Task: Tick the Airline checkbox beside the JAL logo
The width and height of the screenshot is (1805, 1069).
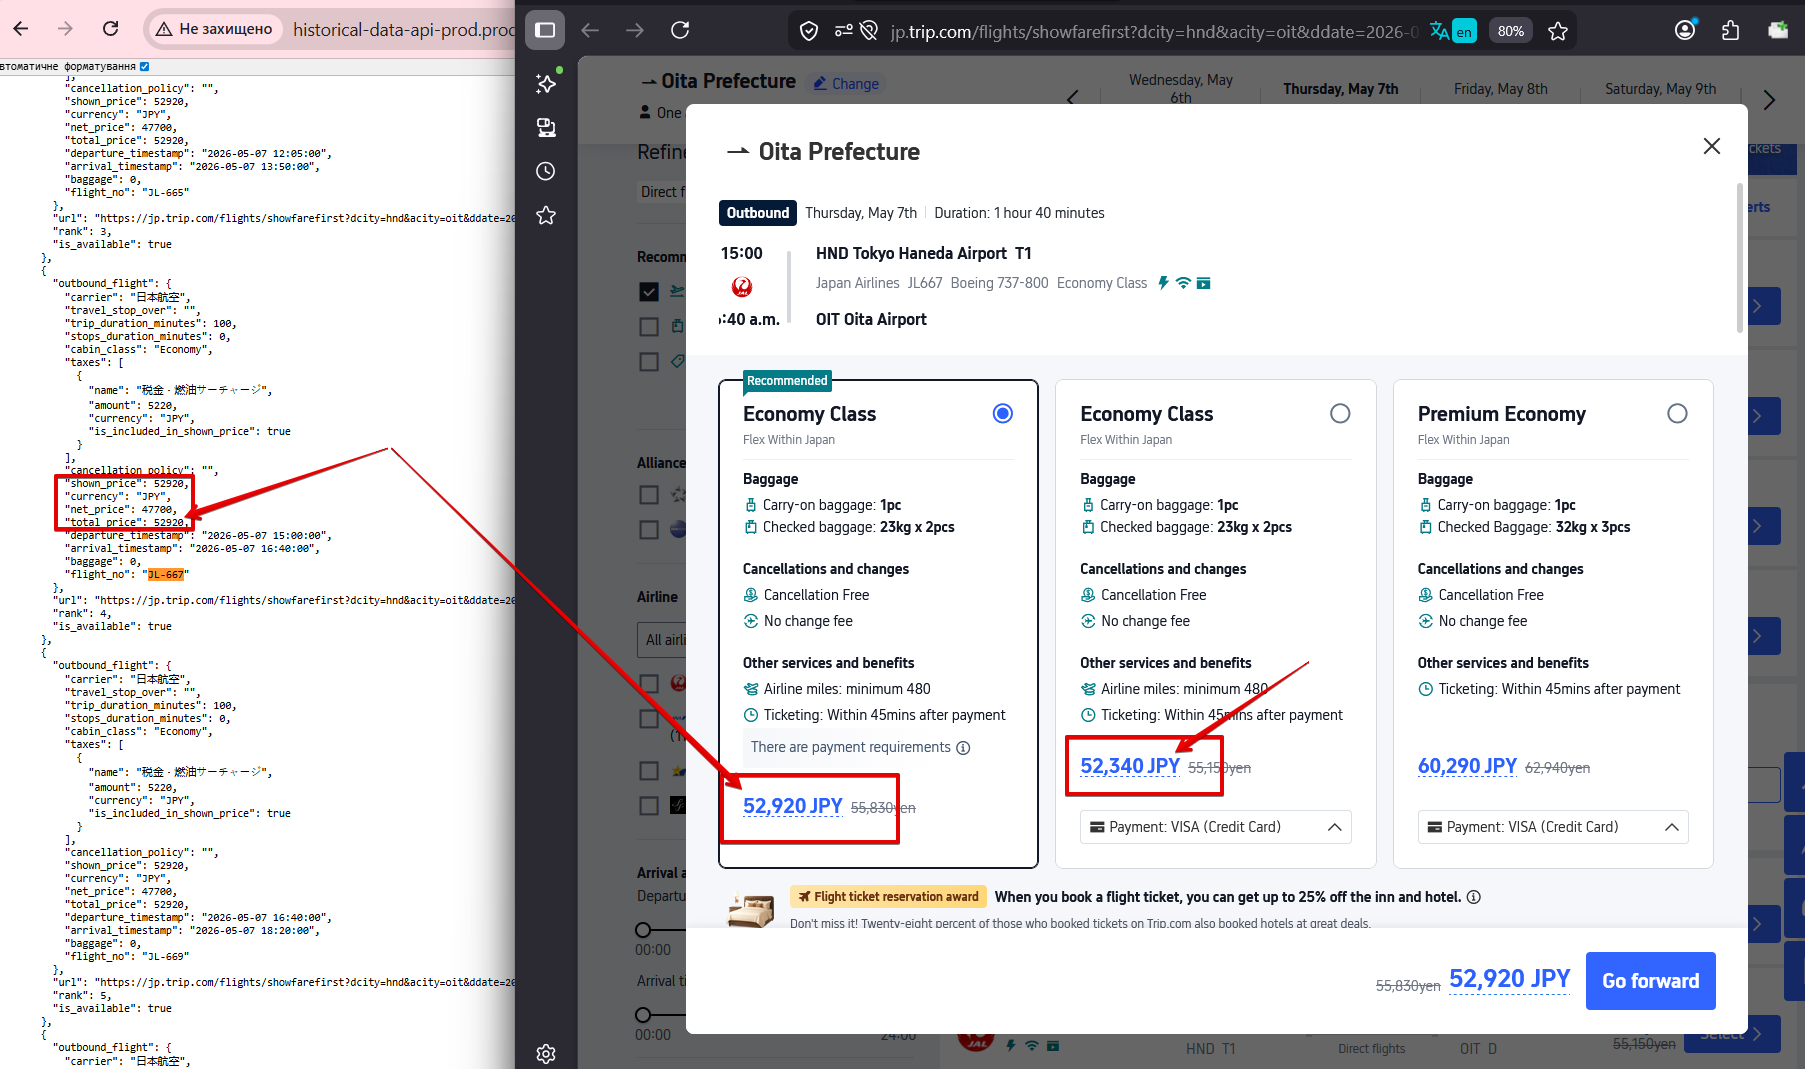Action: pyautogui.click(x=649, y=683)
